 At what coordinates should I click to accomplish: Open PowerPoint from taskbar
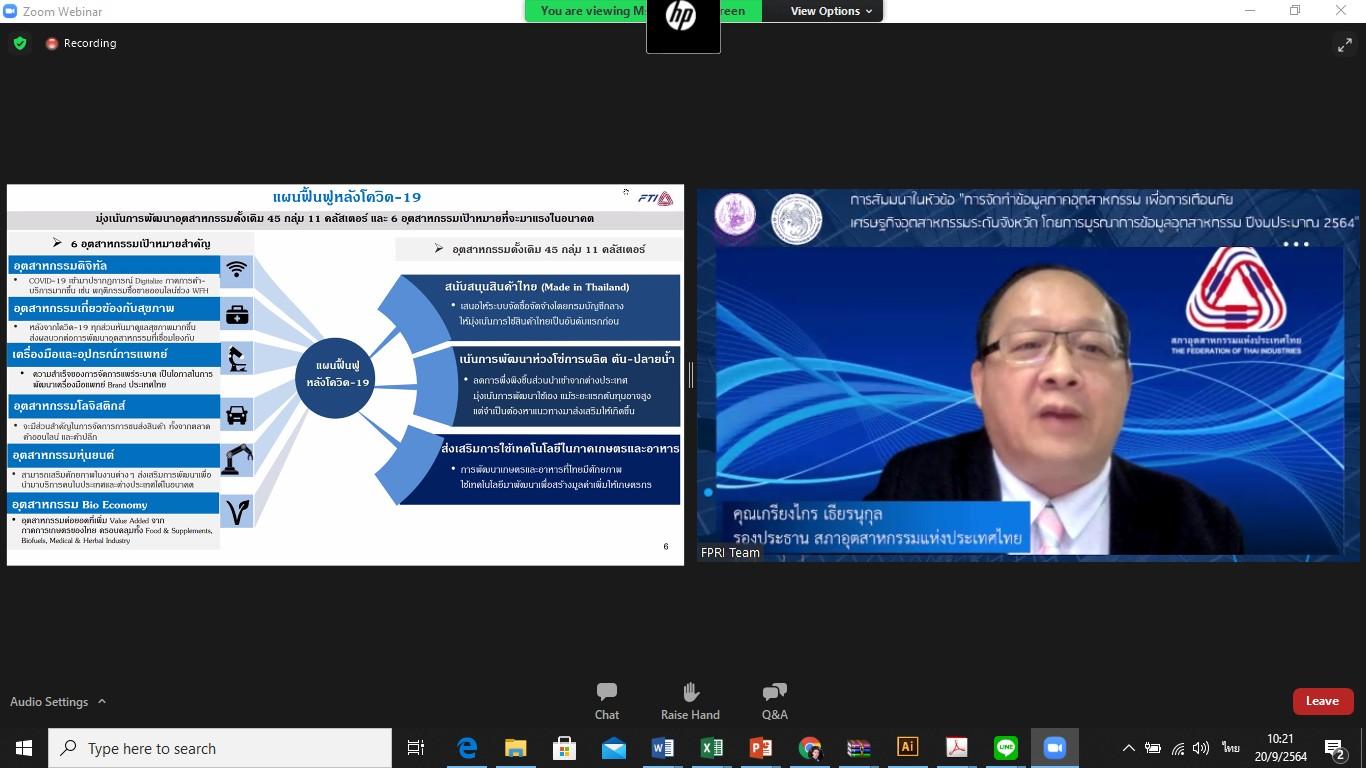click(761, 748)
